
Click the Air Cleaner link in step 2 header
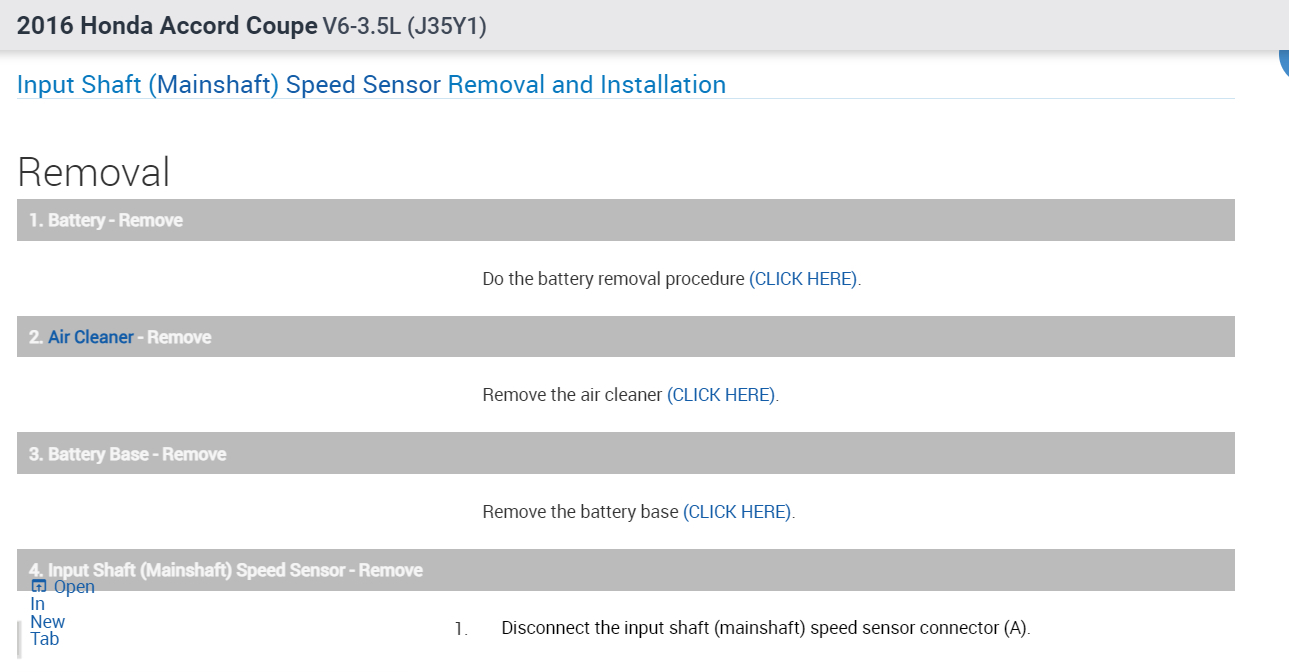(91, 337)
